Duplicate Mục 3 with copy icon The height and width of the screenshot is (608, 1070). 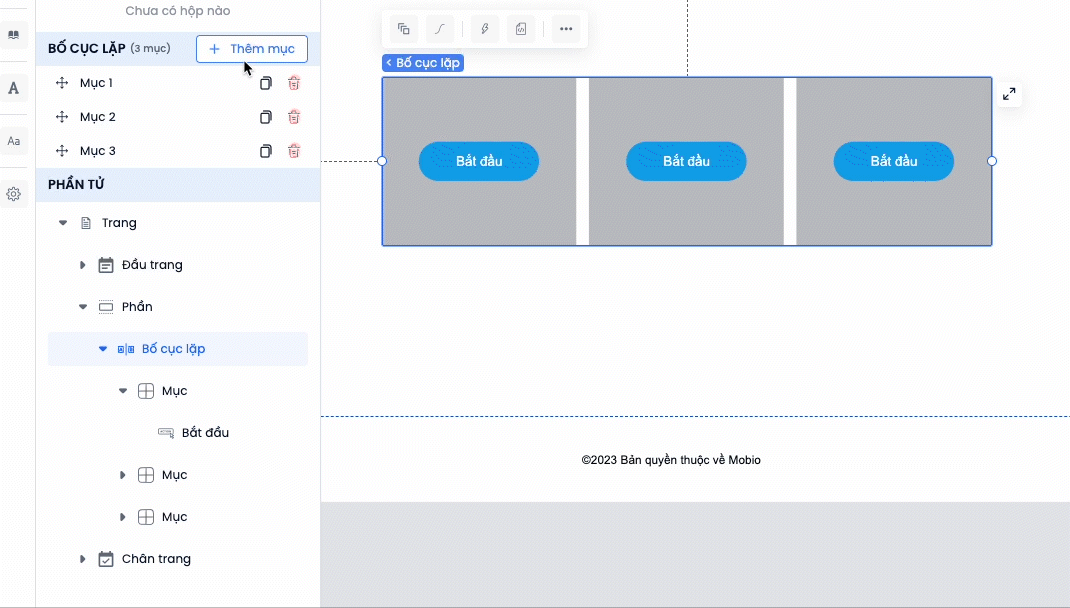(265, 151)
